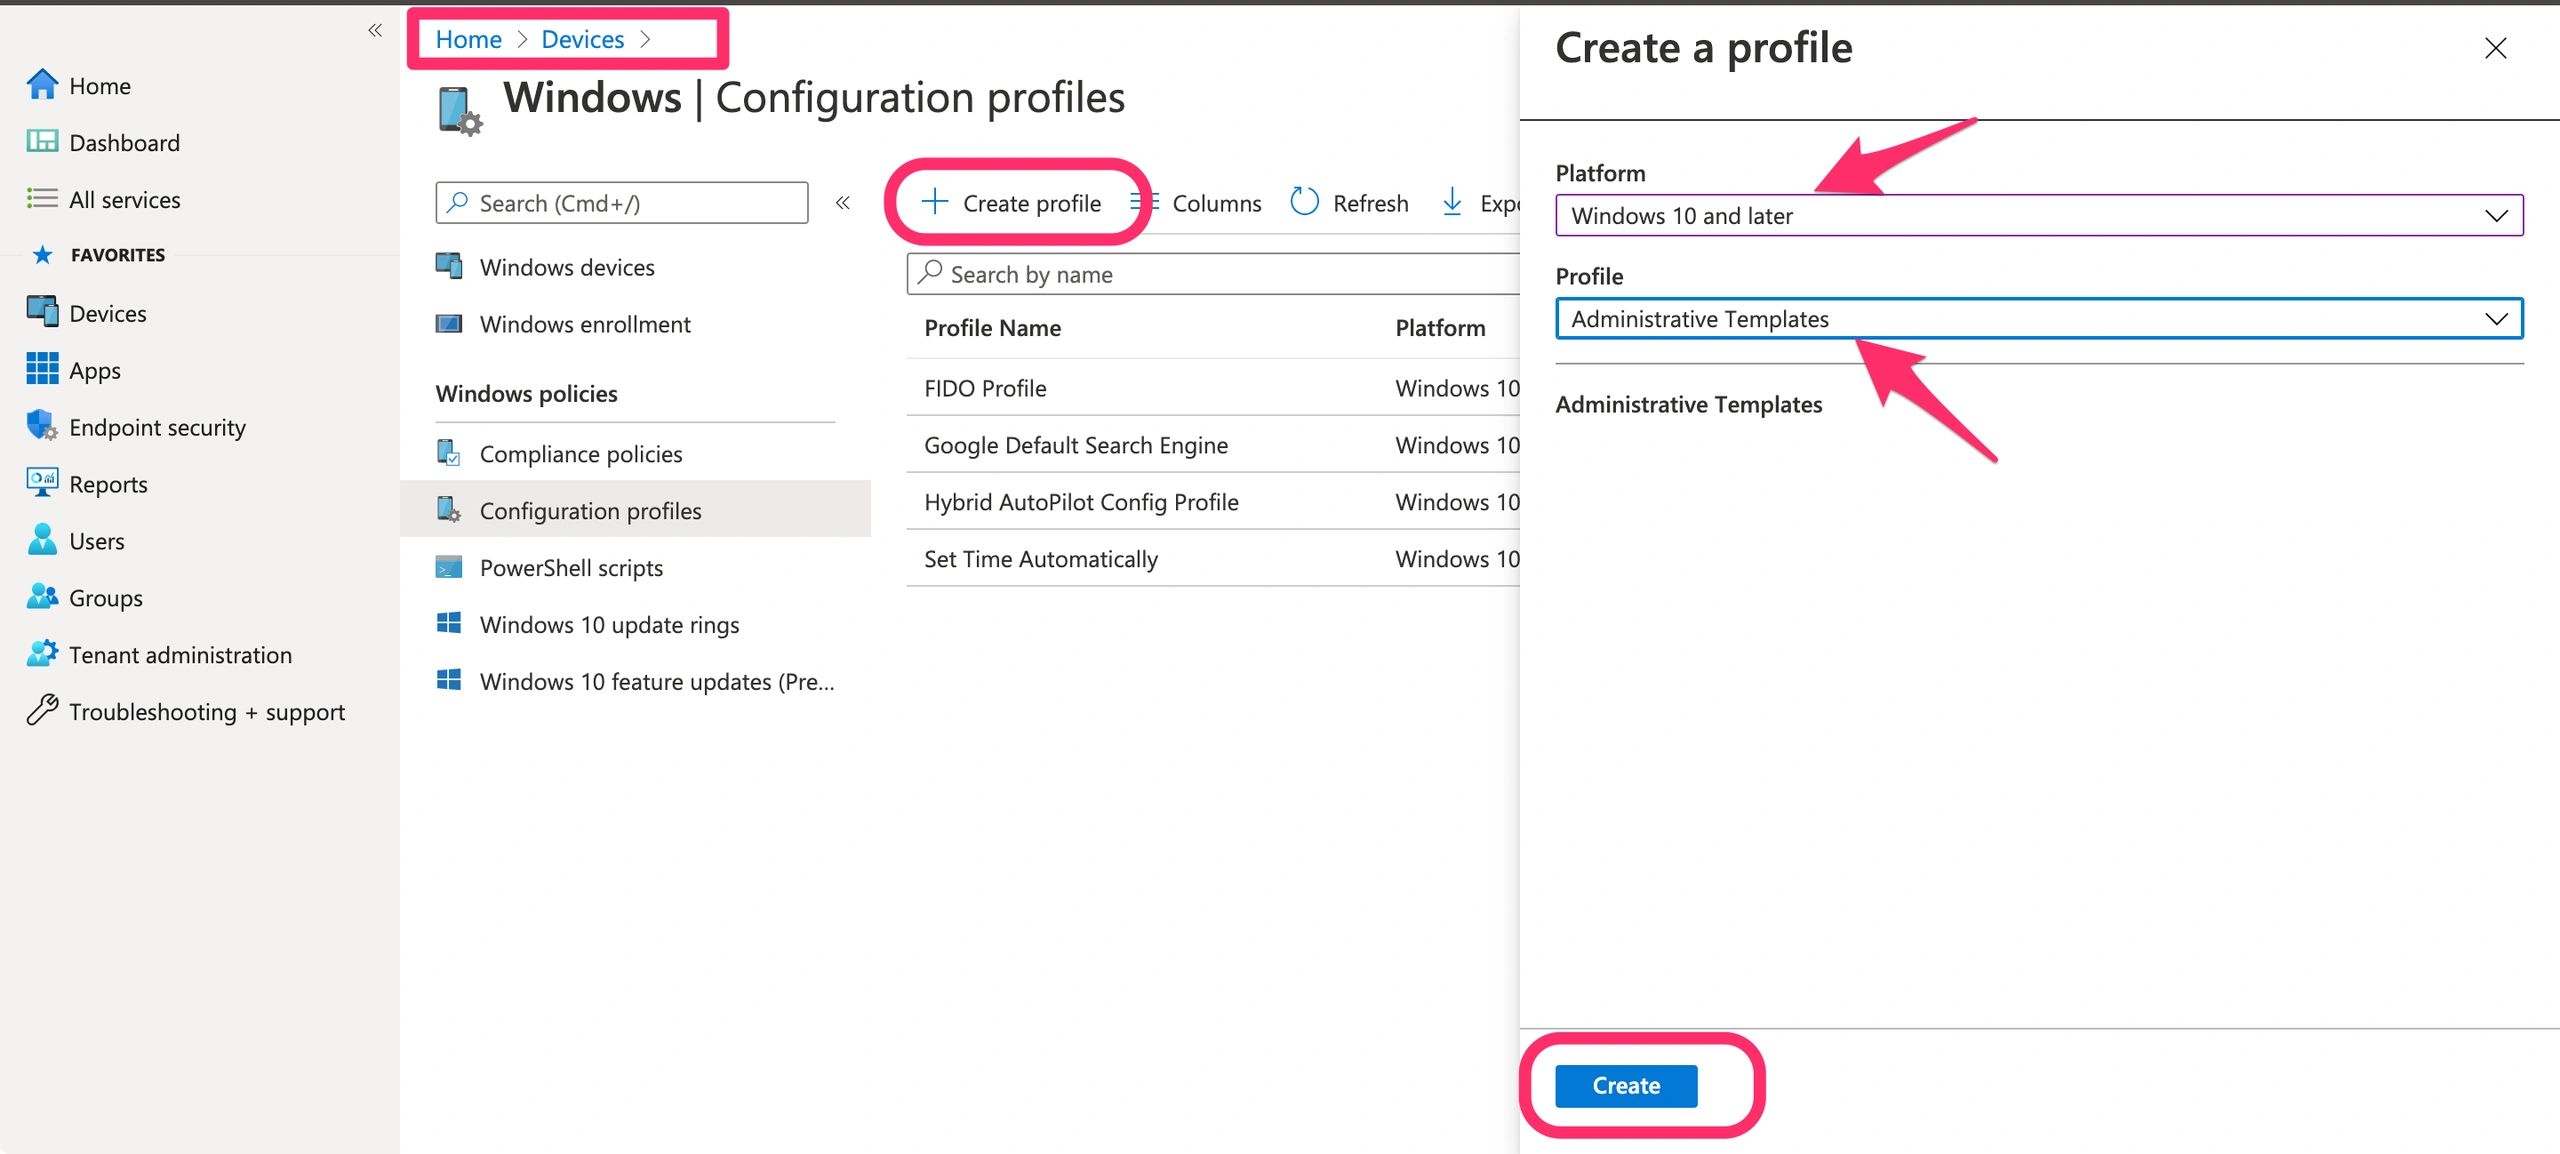Image resolution: width=2560 pixels, height=1154 pixels.
Task: Collapse the left navigation sidebar chevron
Action: pyautogui.click(x=375, y=30)
